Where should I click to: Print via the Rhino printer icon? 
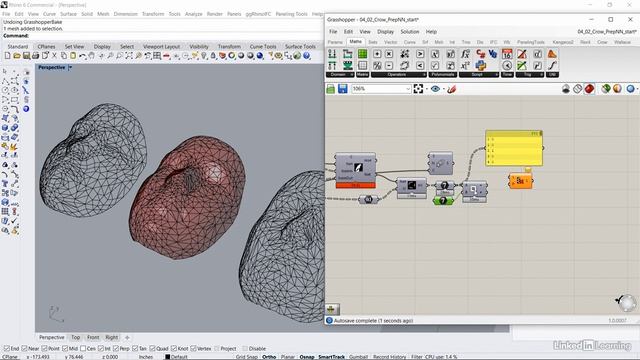[x=36, y=56]
